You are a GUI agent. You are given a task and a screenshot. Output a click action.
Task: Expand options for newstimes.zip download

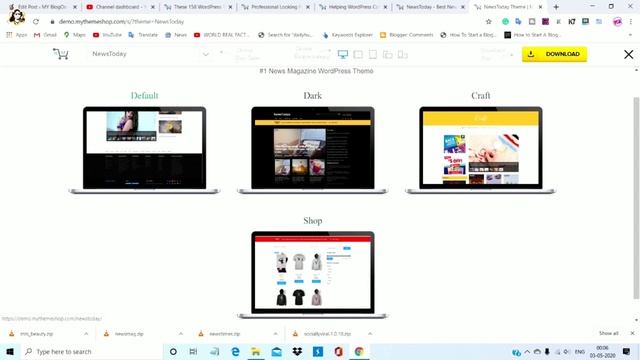pyautogui.click(x=276, y=333)
